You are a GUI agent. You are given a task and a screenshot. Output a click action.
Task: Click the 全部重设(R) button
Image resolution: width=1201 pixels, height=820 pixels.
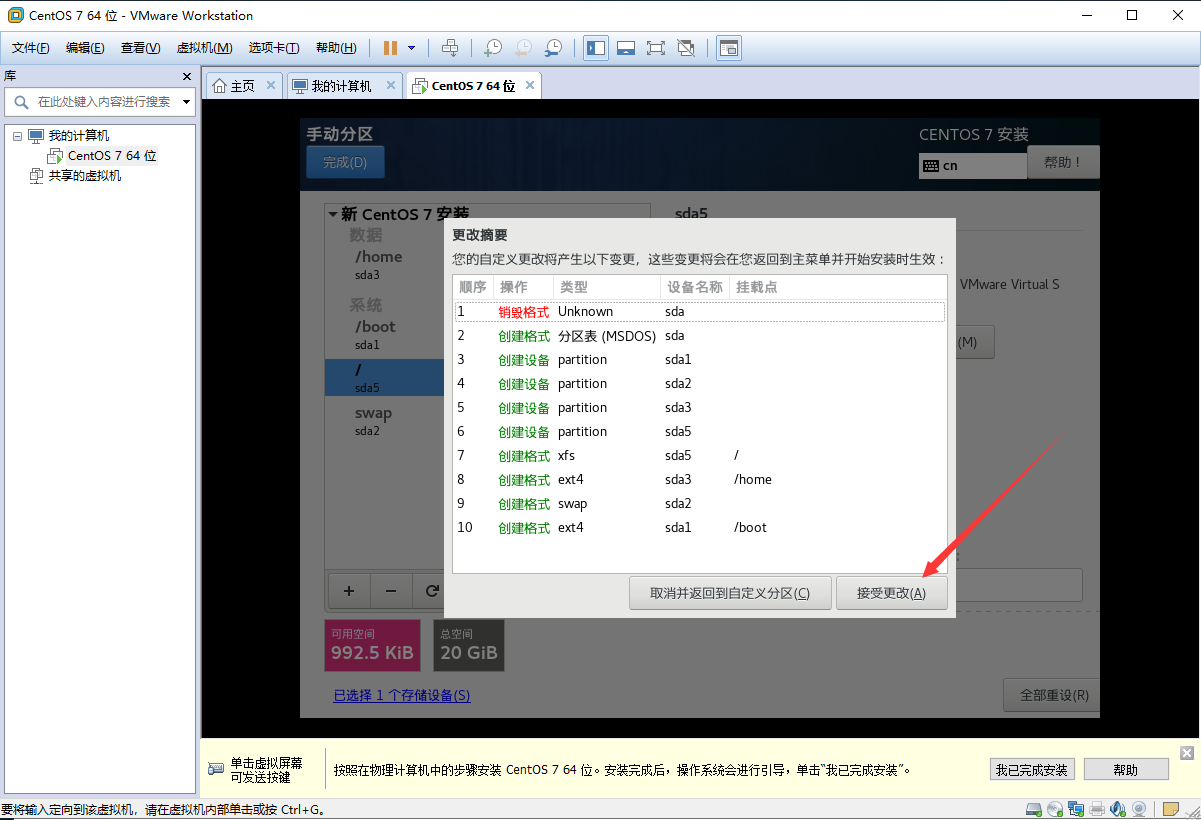(x=1051, y=695)
